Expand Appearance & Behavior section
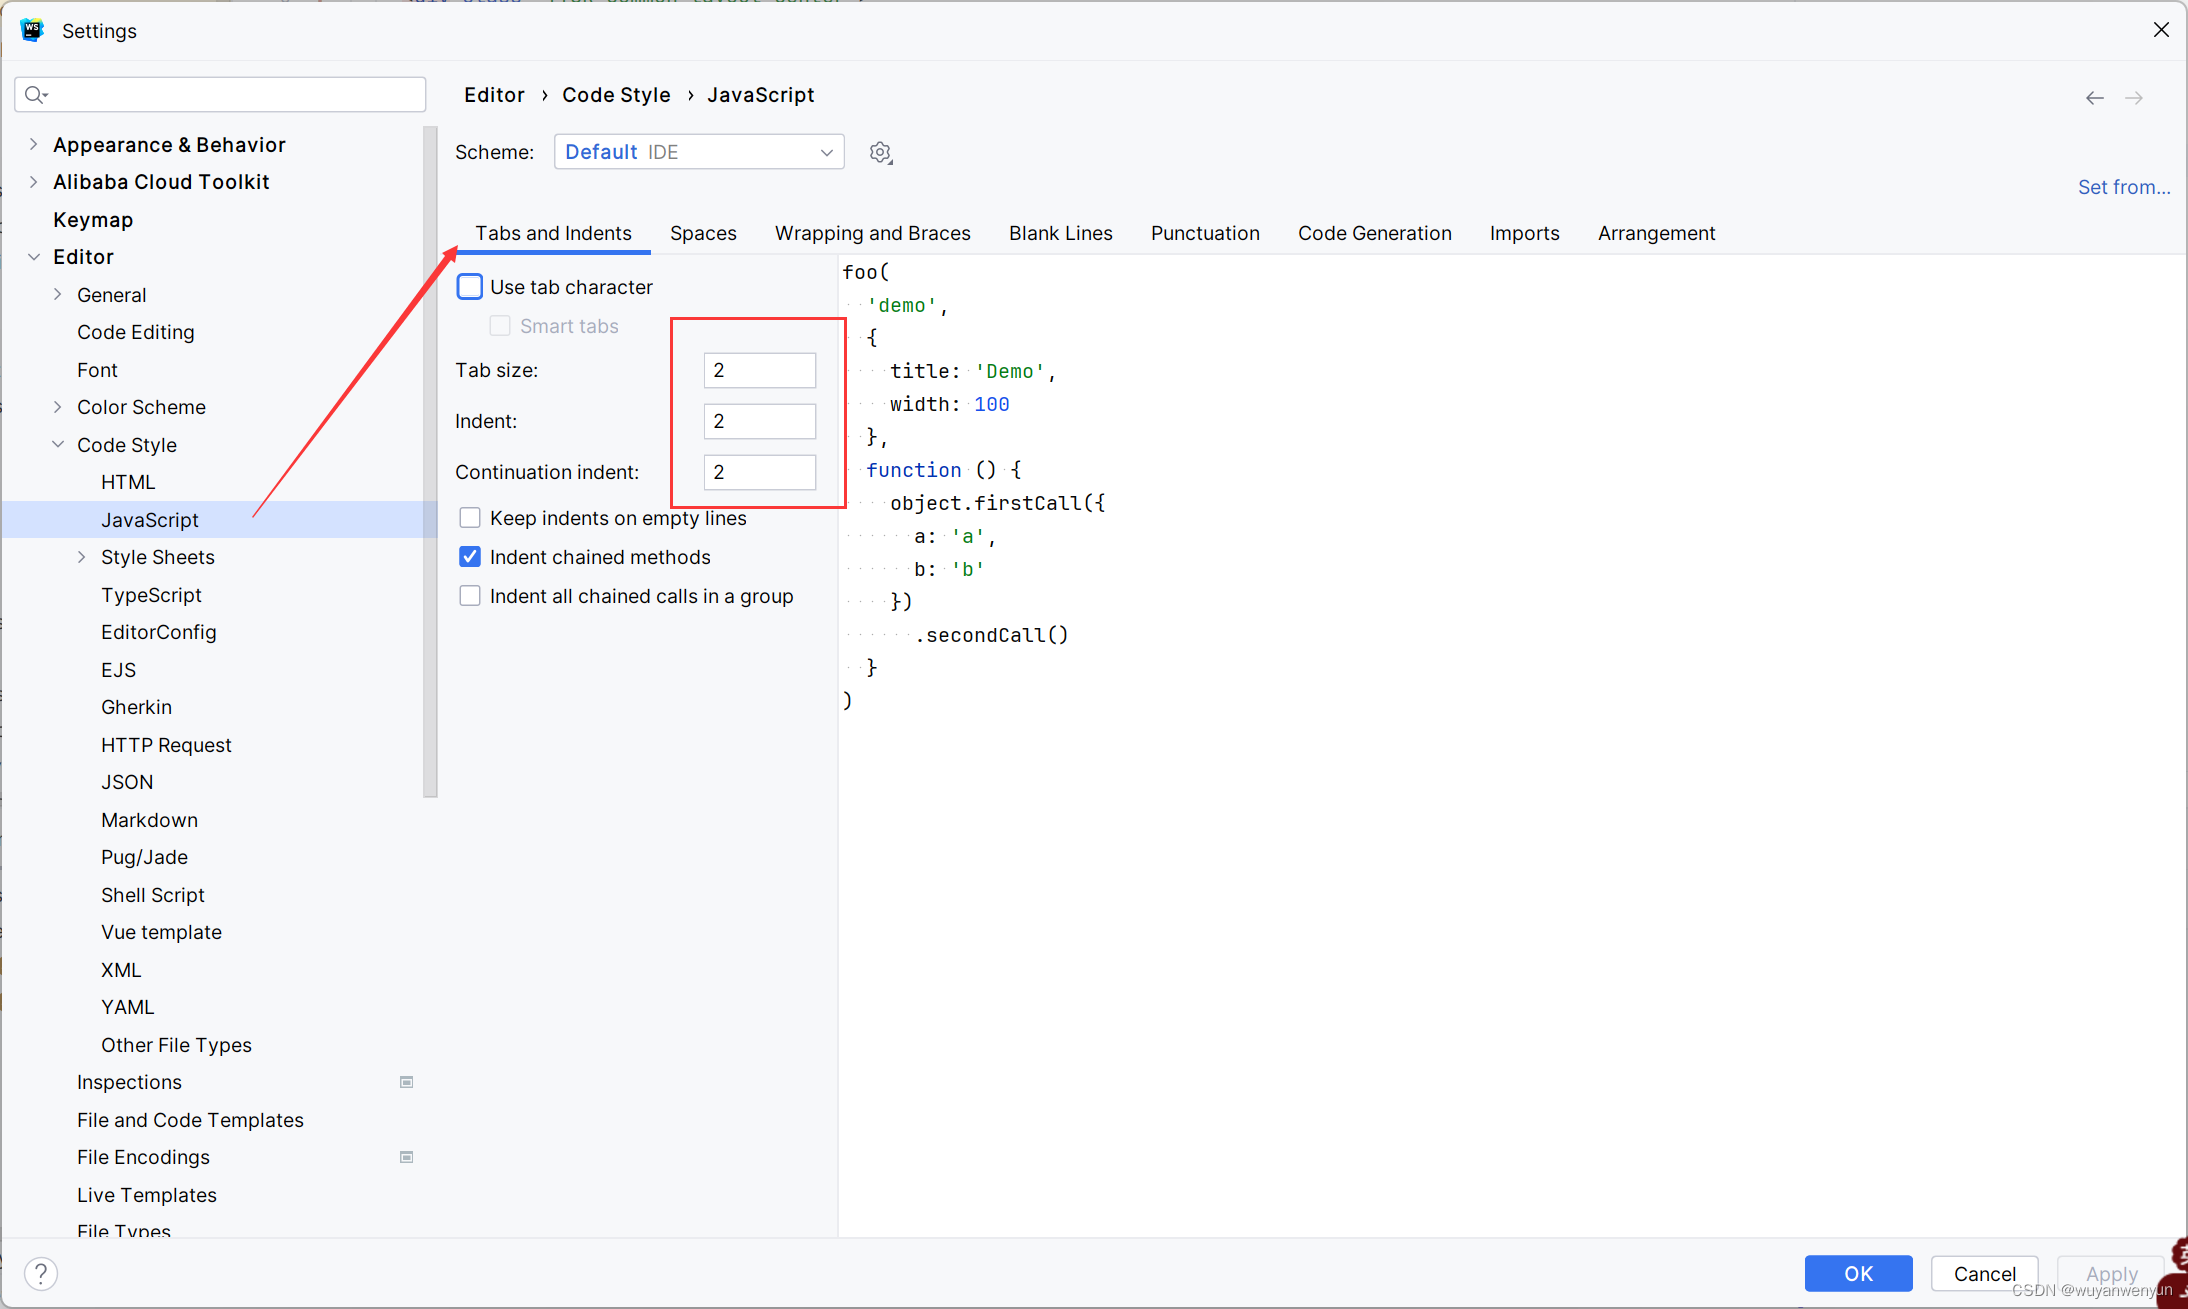Screen dimensions: 2188x1309 click(34, 144)
